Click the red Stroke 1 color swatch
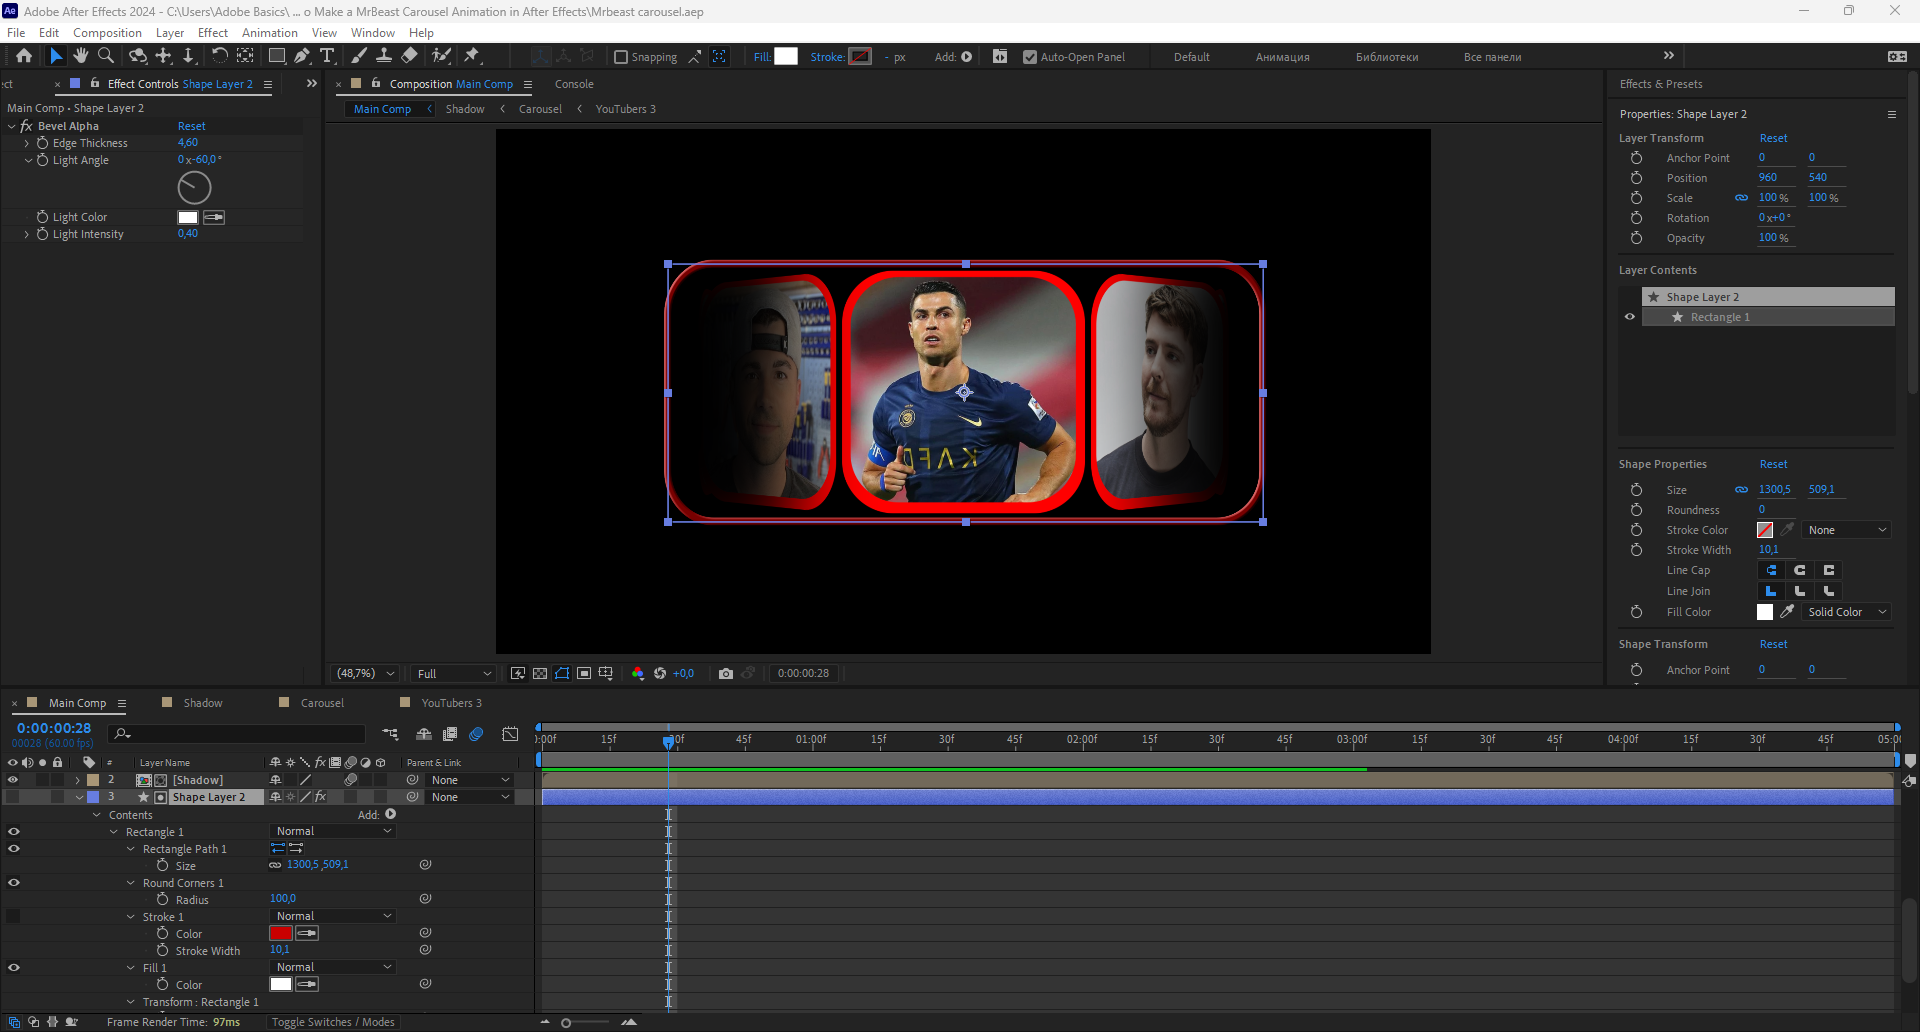Image resolution: width=1920 pixels, height=1032 pixels. click(281, 934)
